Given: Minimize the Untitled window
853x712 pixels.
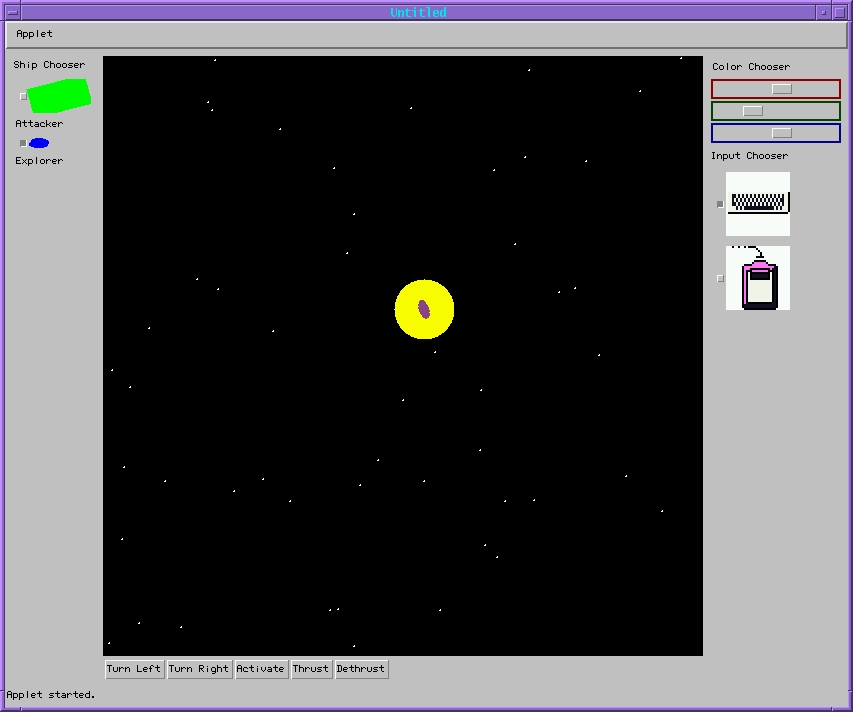Looking at the screenshot, I should [824, 12].
